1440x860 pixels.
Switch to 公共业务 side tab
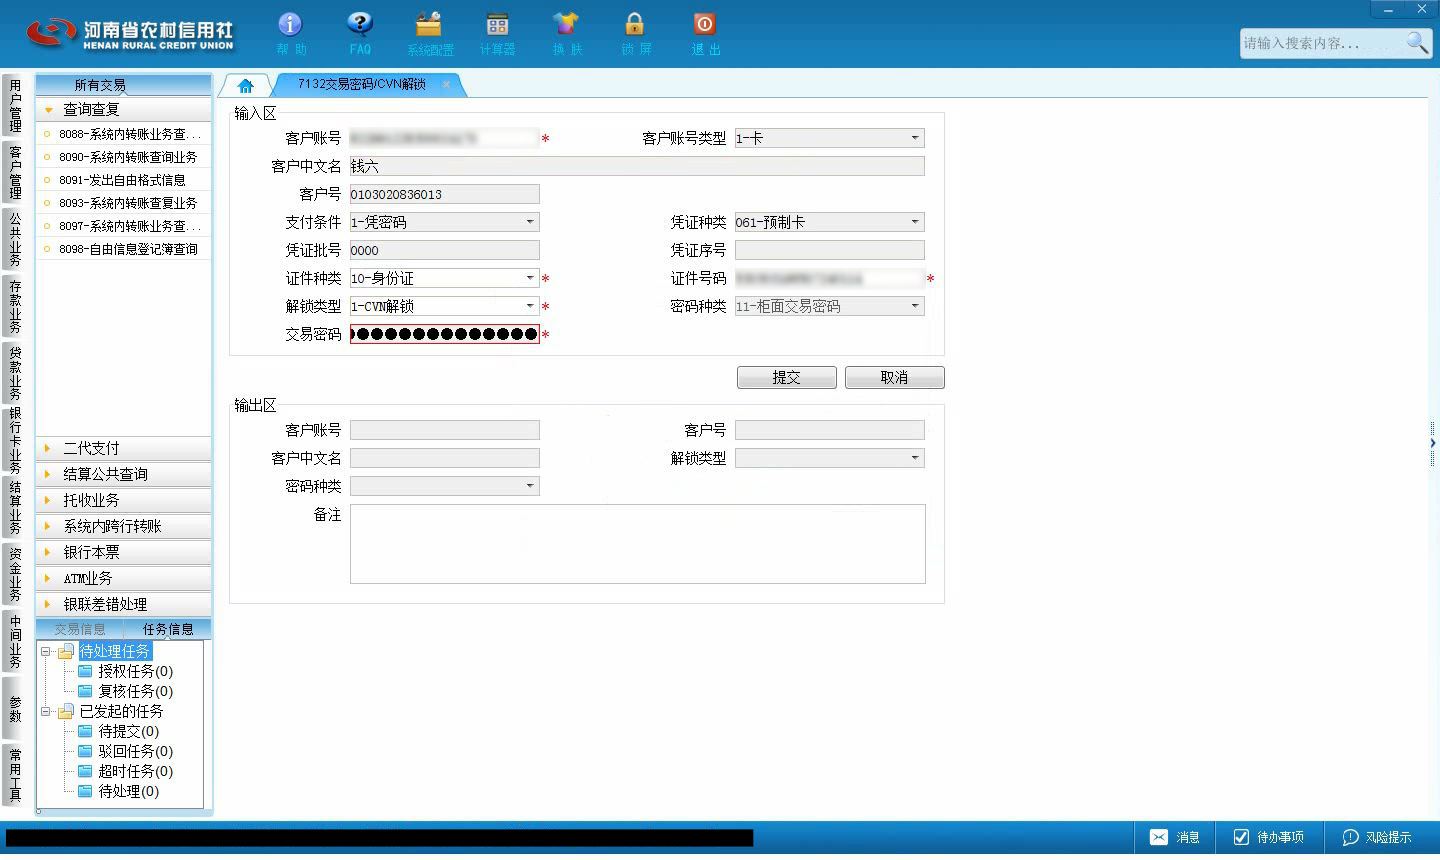[15, 239]
